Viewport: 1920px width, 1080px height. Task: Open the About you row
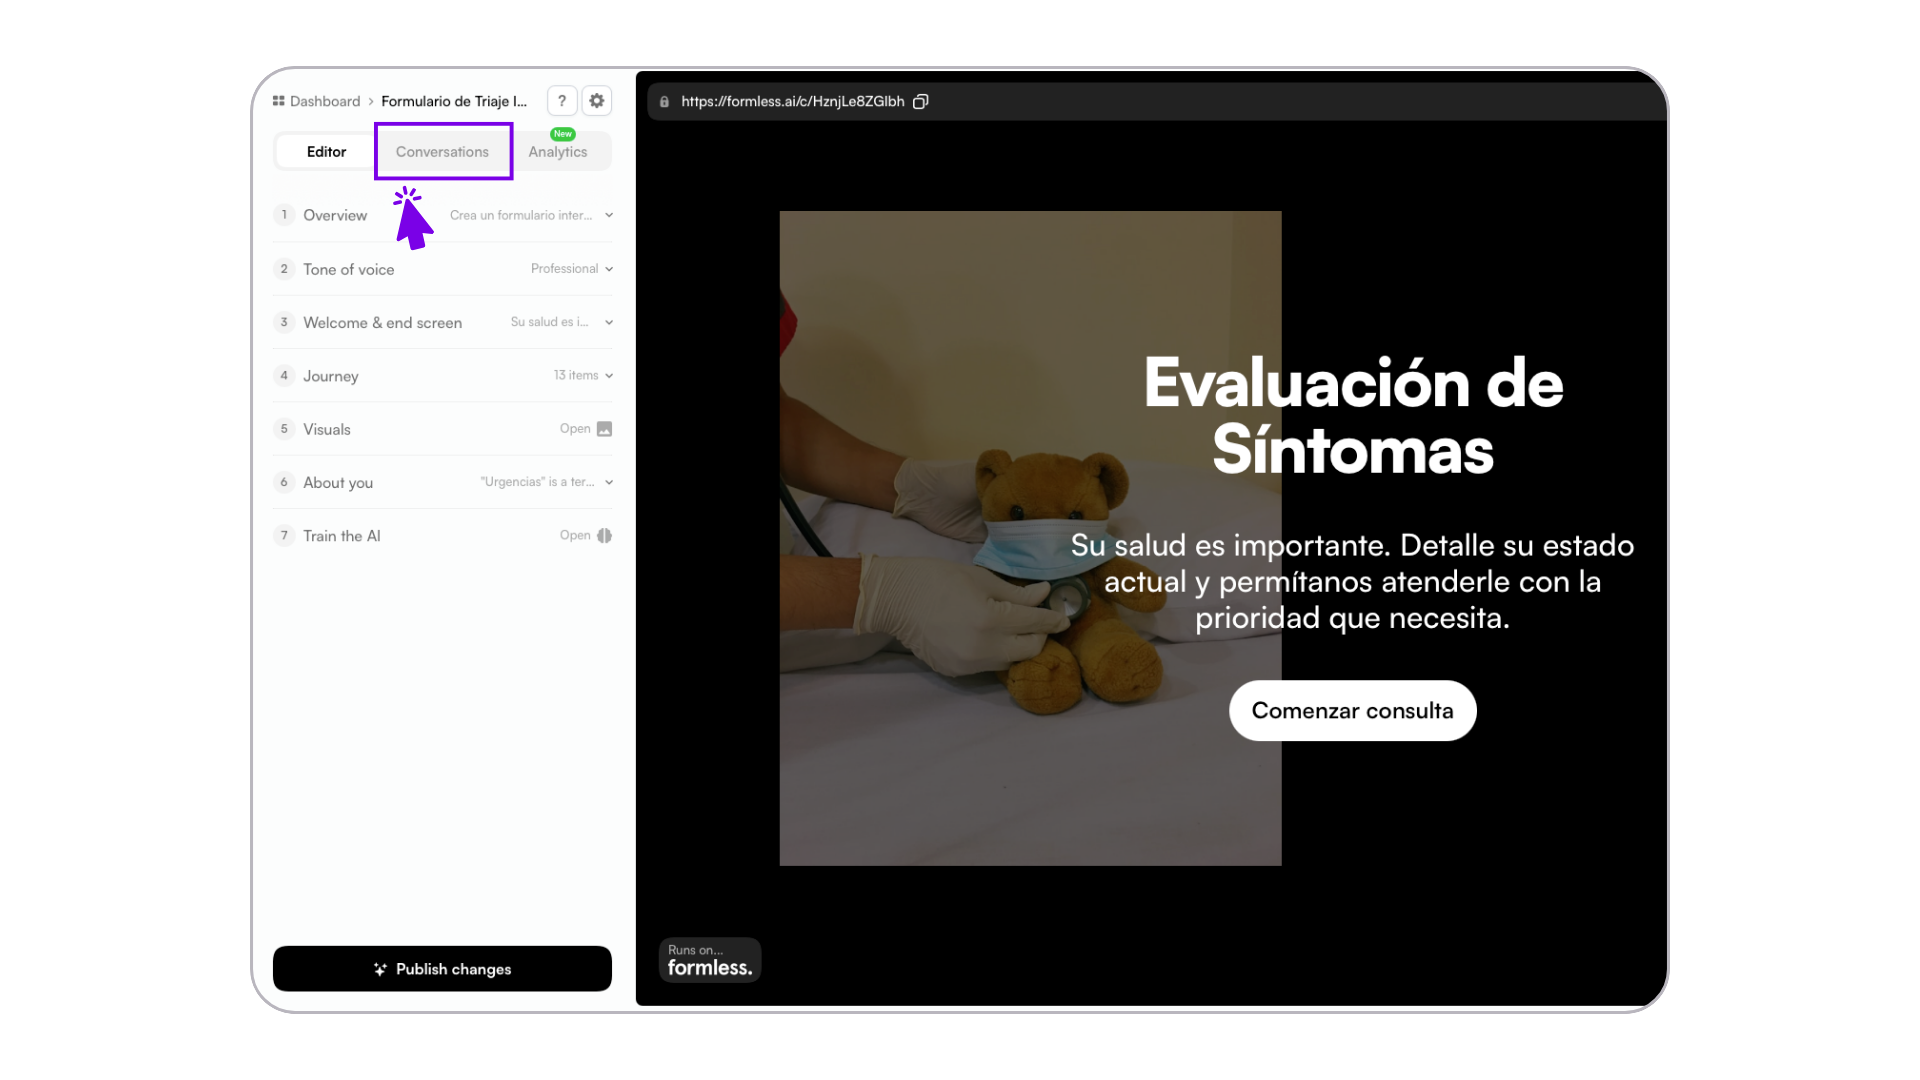pyautogui.click(x=442, y=482)
